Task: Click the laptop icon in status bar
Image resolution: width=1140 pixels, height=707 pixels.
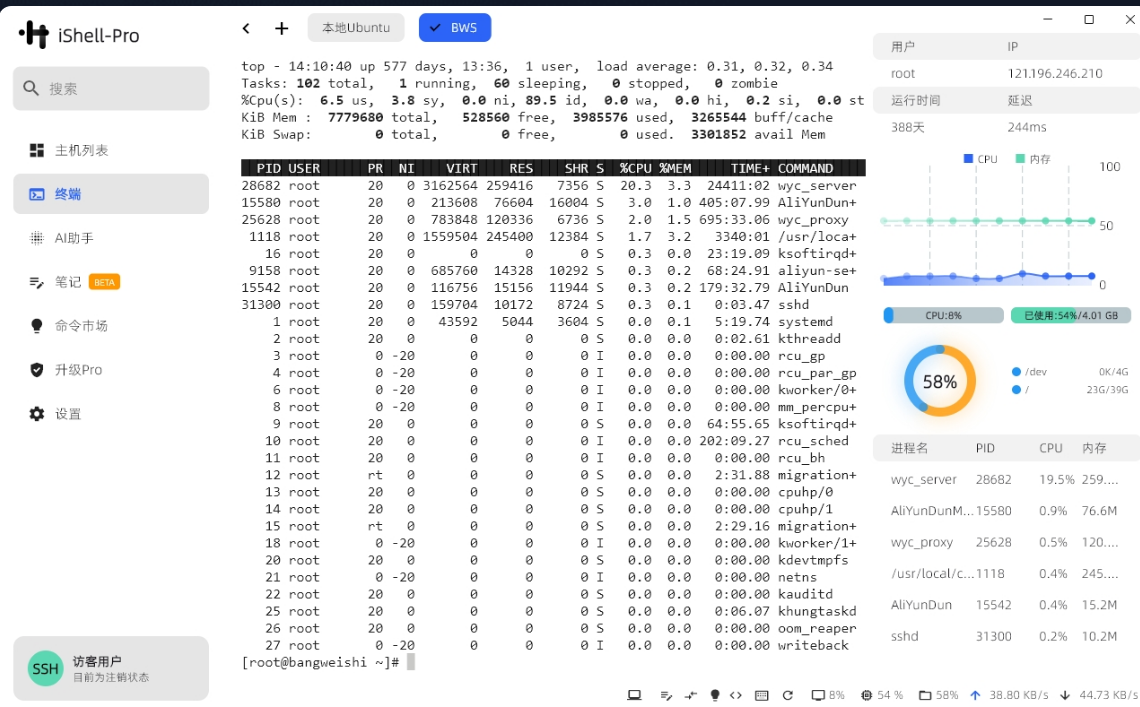Action: [x=634, y=695]
